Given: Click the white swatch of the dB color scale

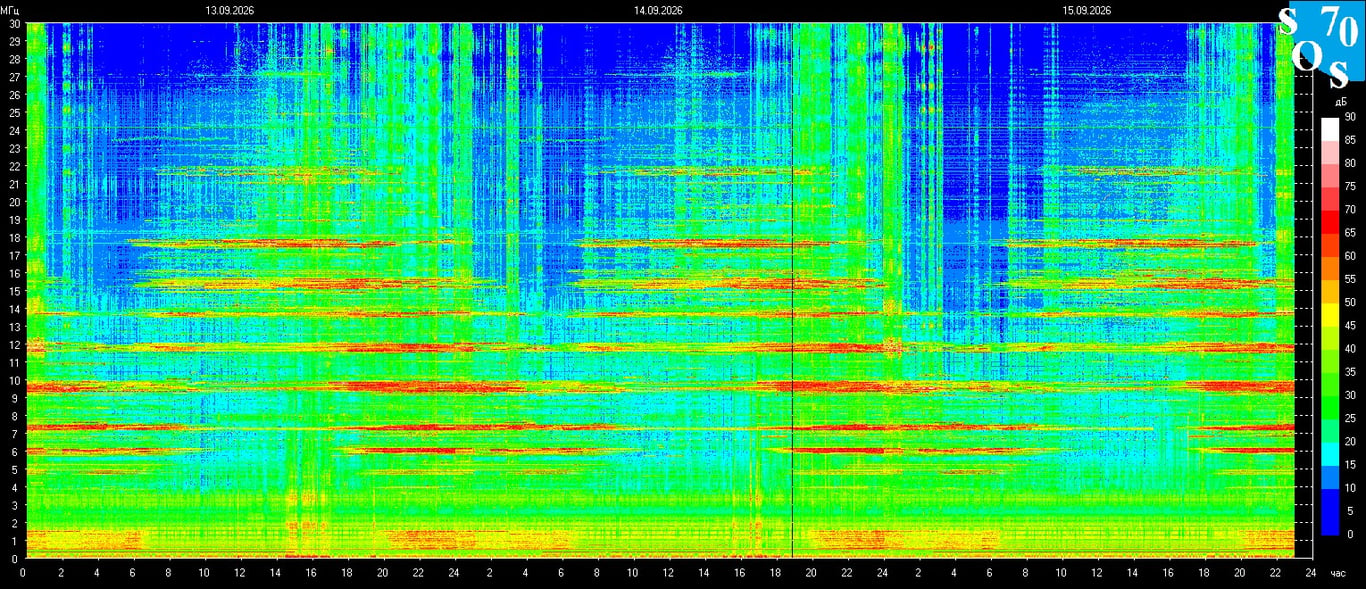Looking at the screenshot, I should (x=1329, y=129).
